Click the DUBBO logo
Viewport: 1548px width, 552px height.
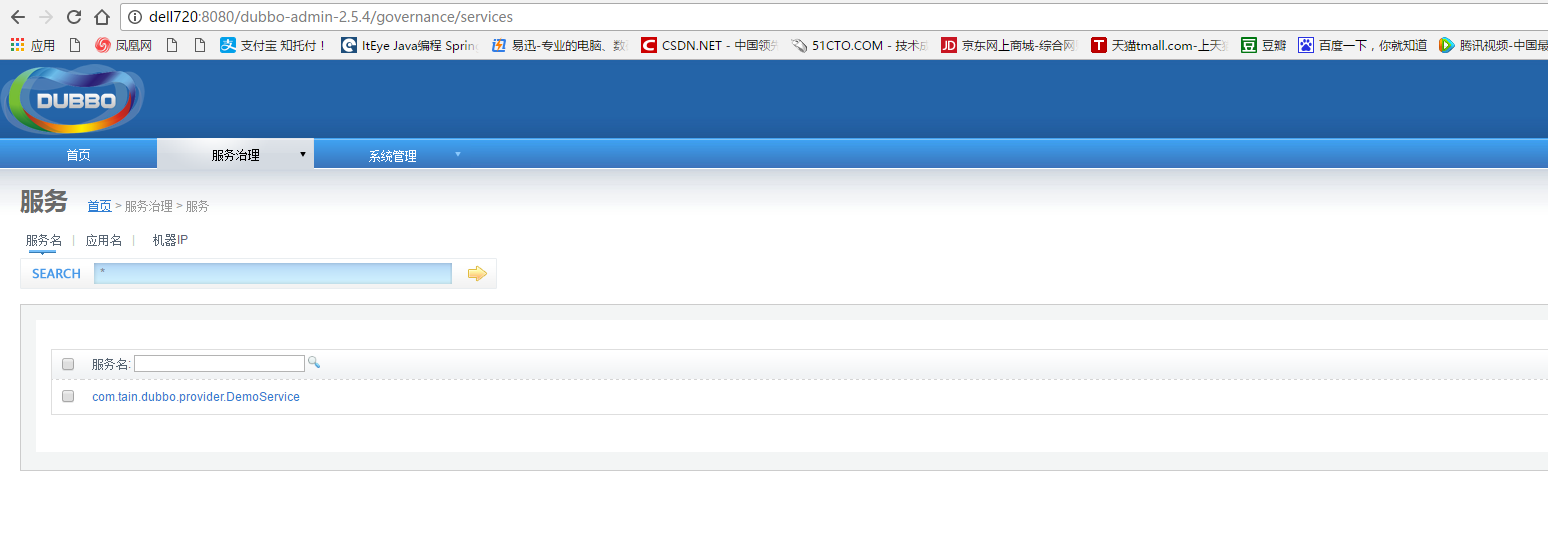click(73, 99)
